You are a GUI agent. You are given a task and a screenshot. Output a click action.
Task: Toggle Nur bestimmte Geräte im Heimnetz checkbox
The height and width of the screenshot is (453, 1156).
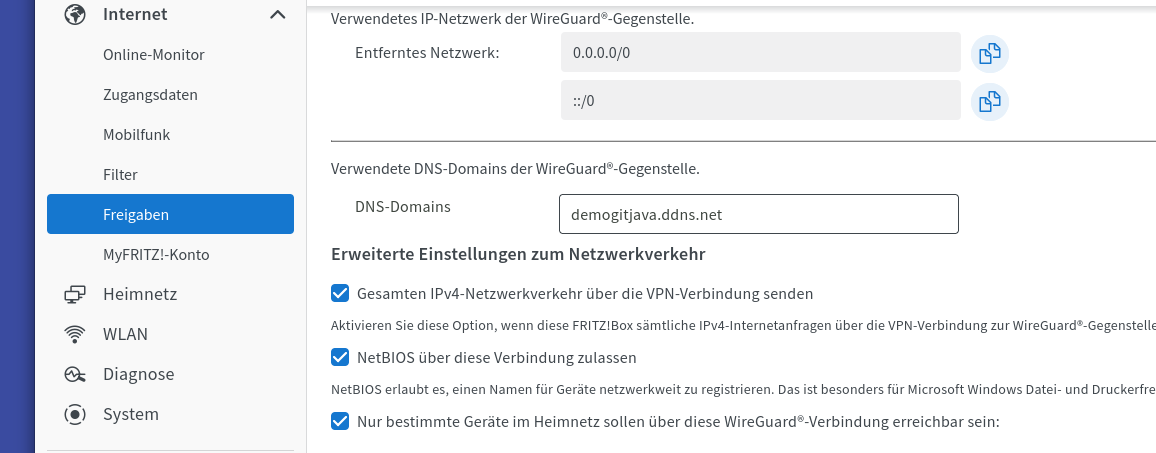tap(340, 421)
